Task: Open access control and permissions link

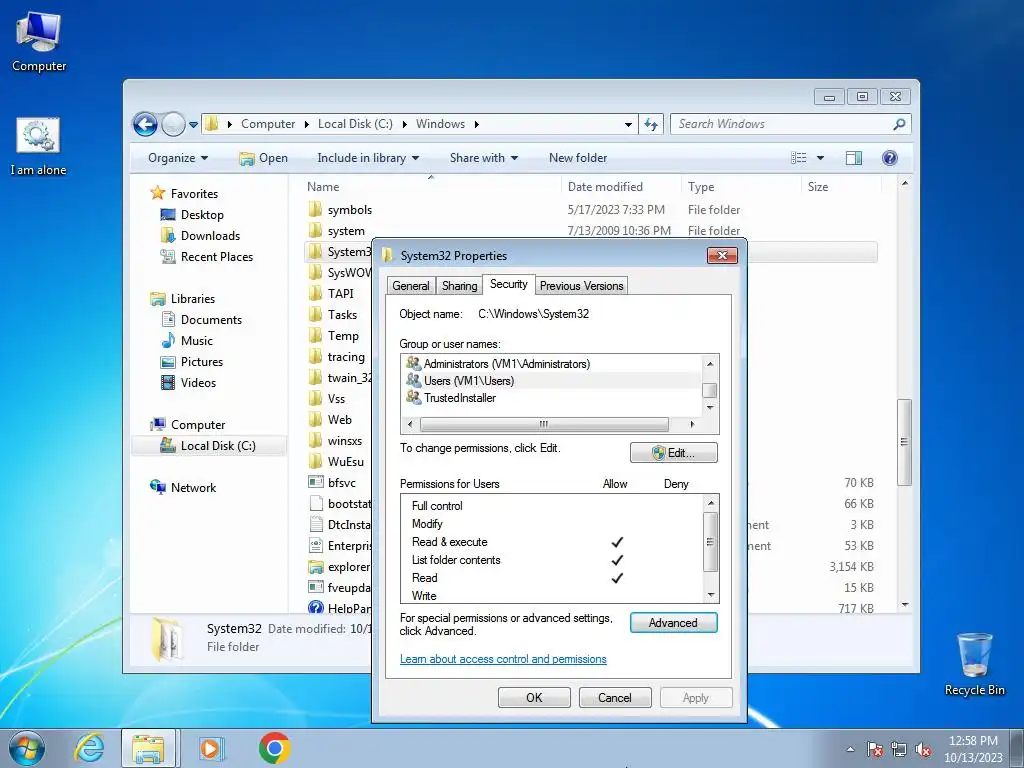Action: point(503,659)
